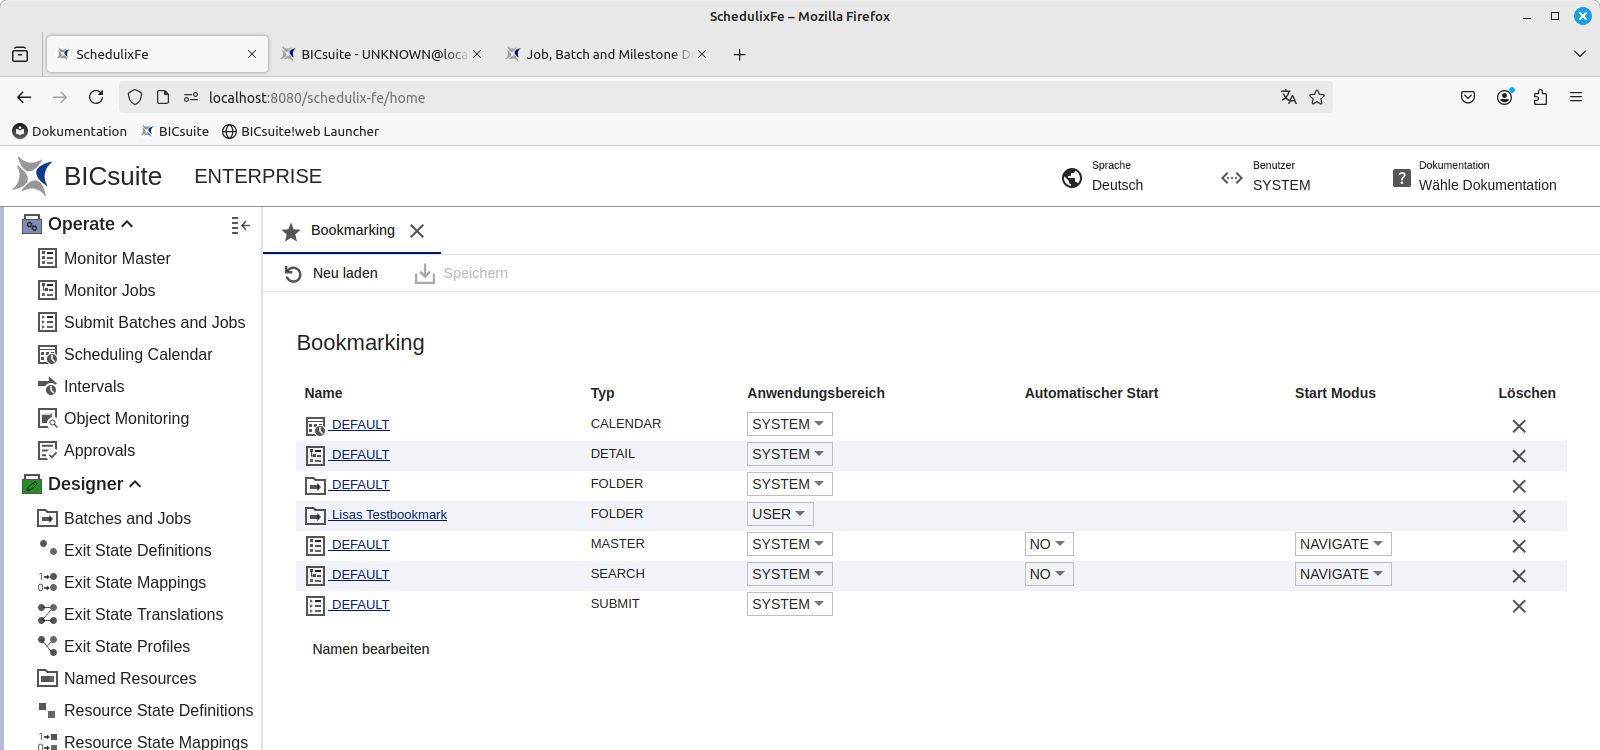Click the Dokumentation help icon
Screen dimensions: 1600x750
1401,178
